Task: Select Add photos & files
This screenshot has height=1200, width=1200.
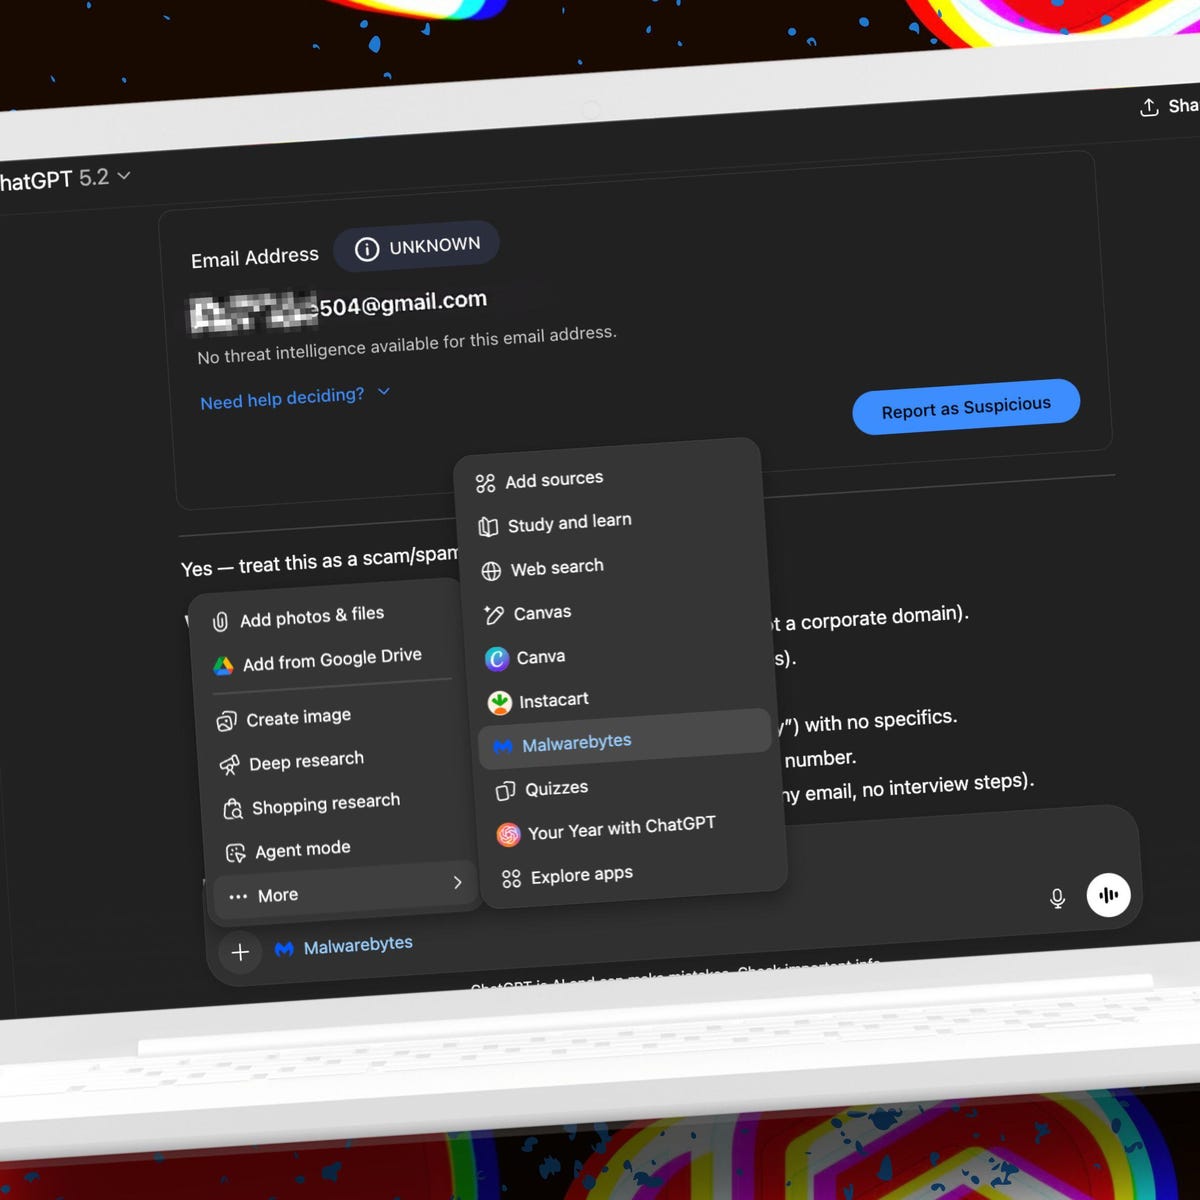Action: (x=311, y=617)
